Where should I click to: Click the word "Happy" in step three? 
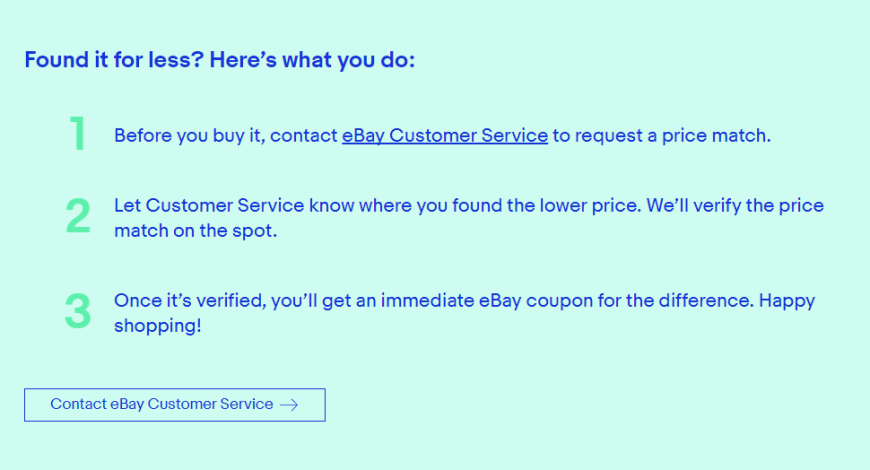pyautogui.click(x=787, y=301)
